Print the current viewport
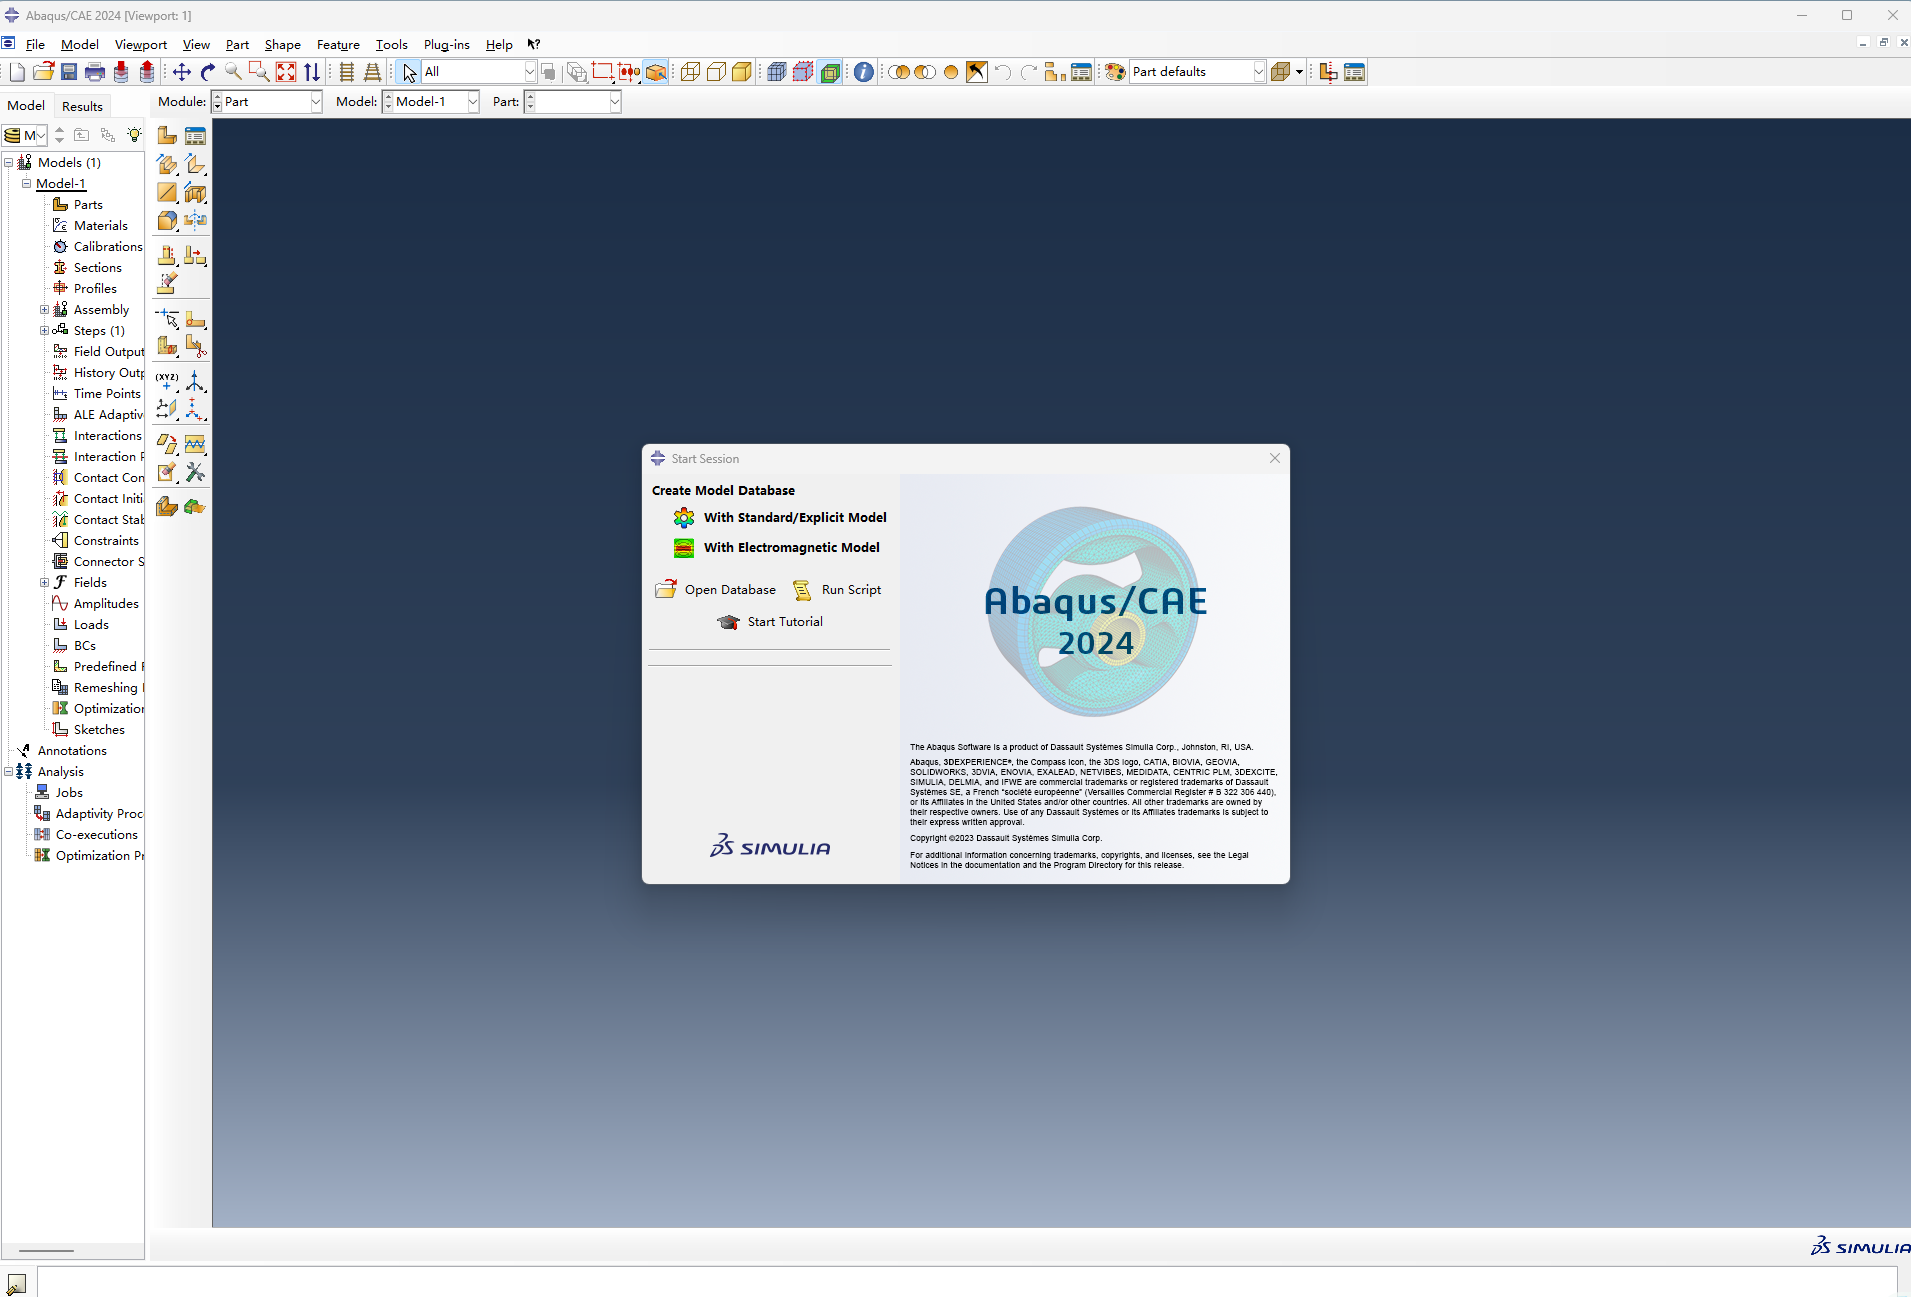This screenshot has width=1911, height=1297. tap(94, 71)
